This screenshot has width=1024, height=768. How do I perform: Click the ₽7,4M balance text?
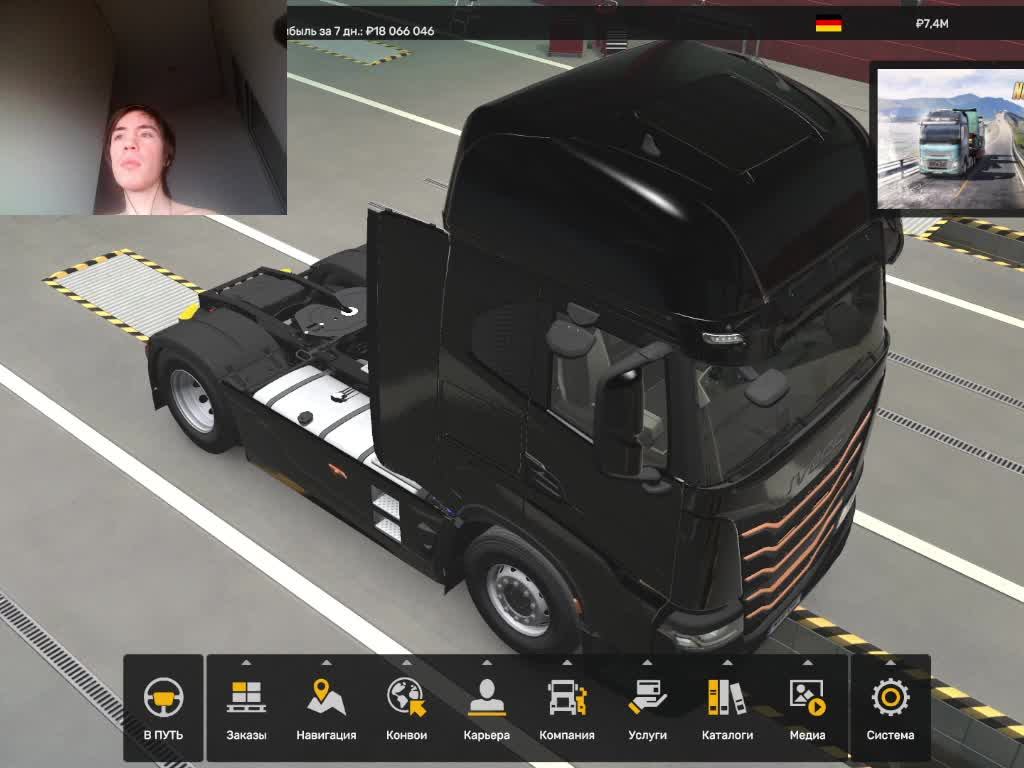click(932, 24)
